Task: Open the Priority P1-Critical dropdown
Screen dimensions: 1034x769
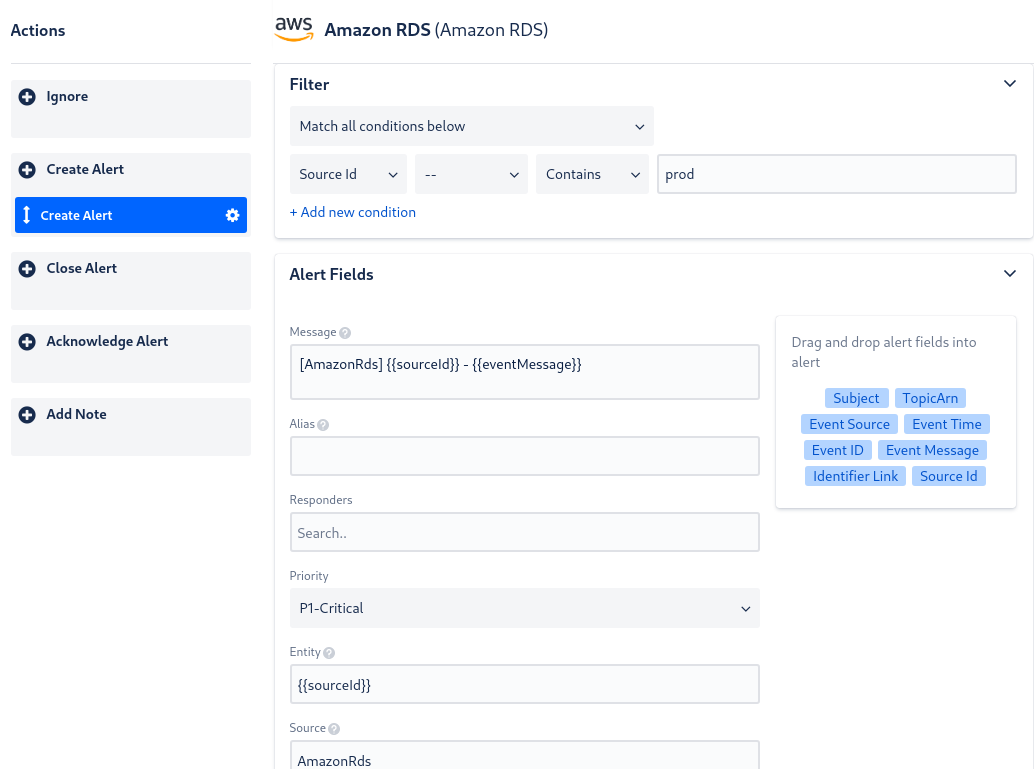Action: point(524,608)
